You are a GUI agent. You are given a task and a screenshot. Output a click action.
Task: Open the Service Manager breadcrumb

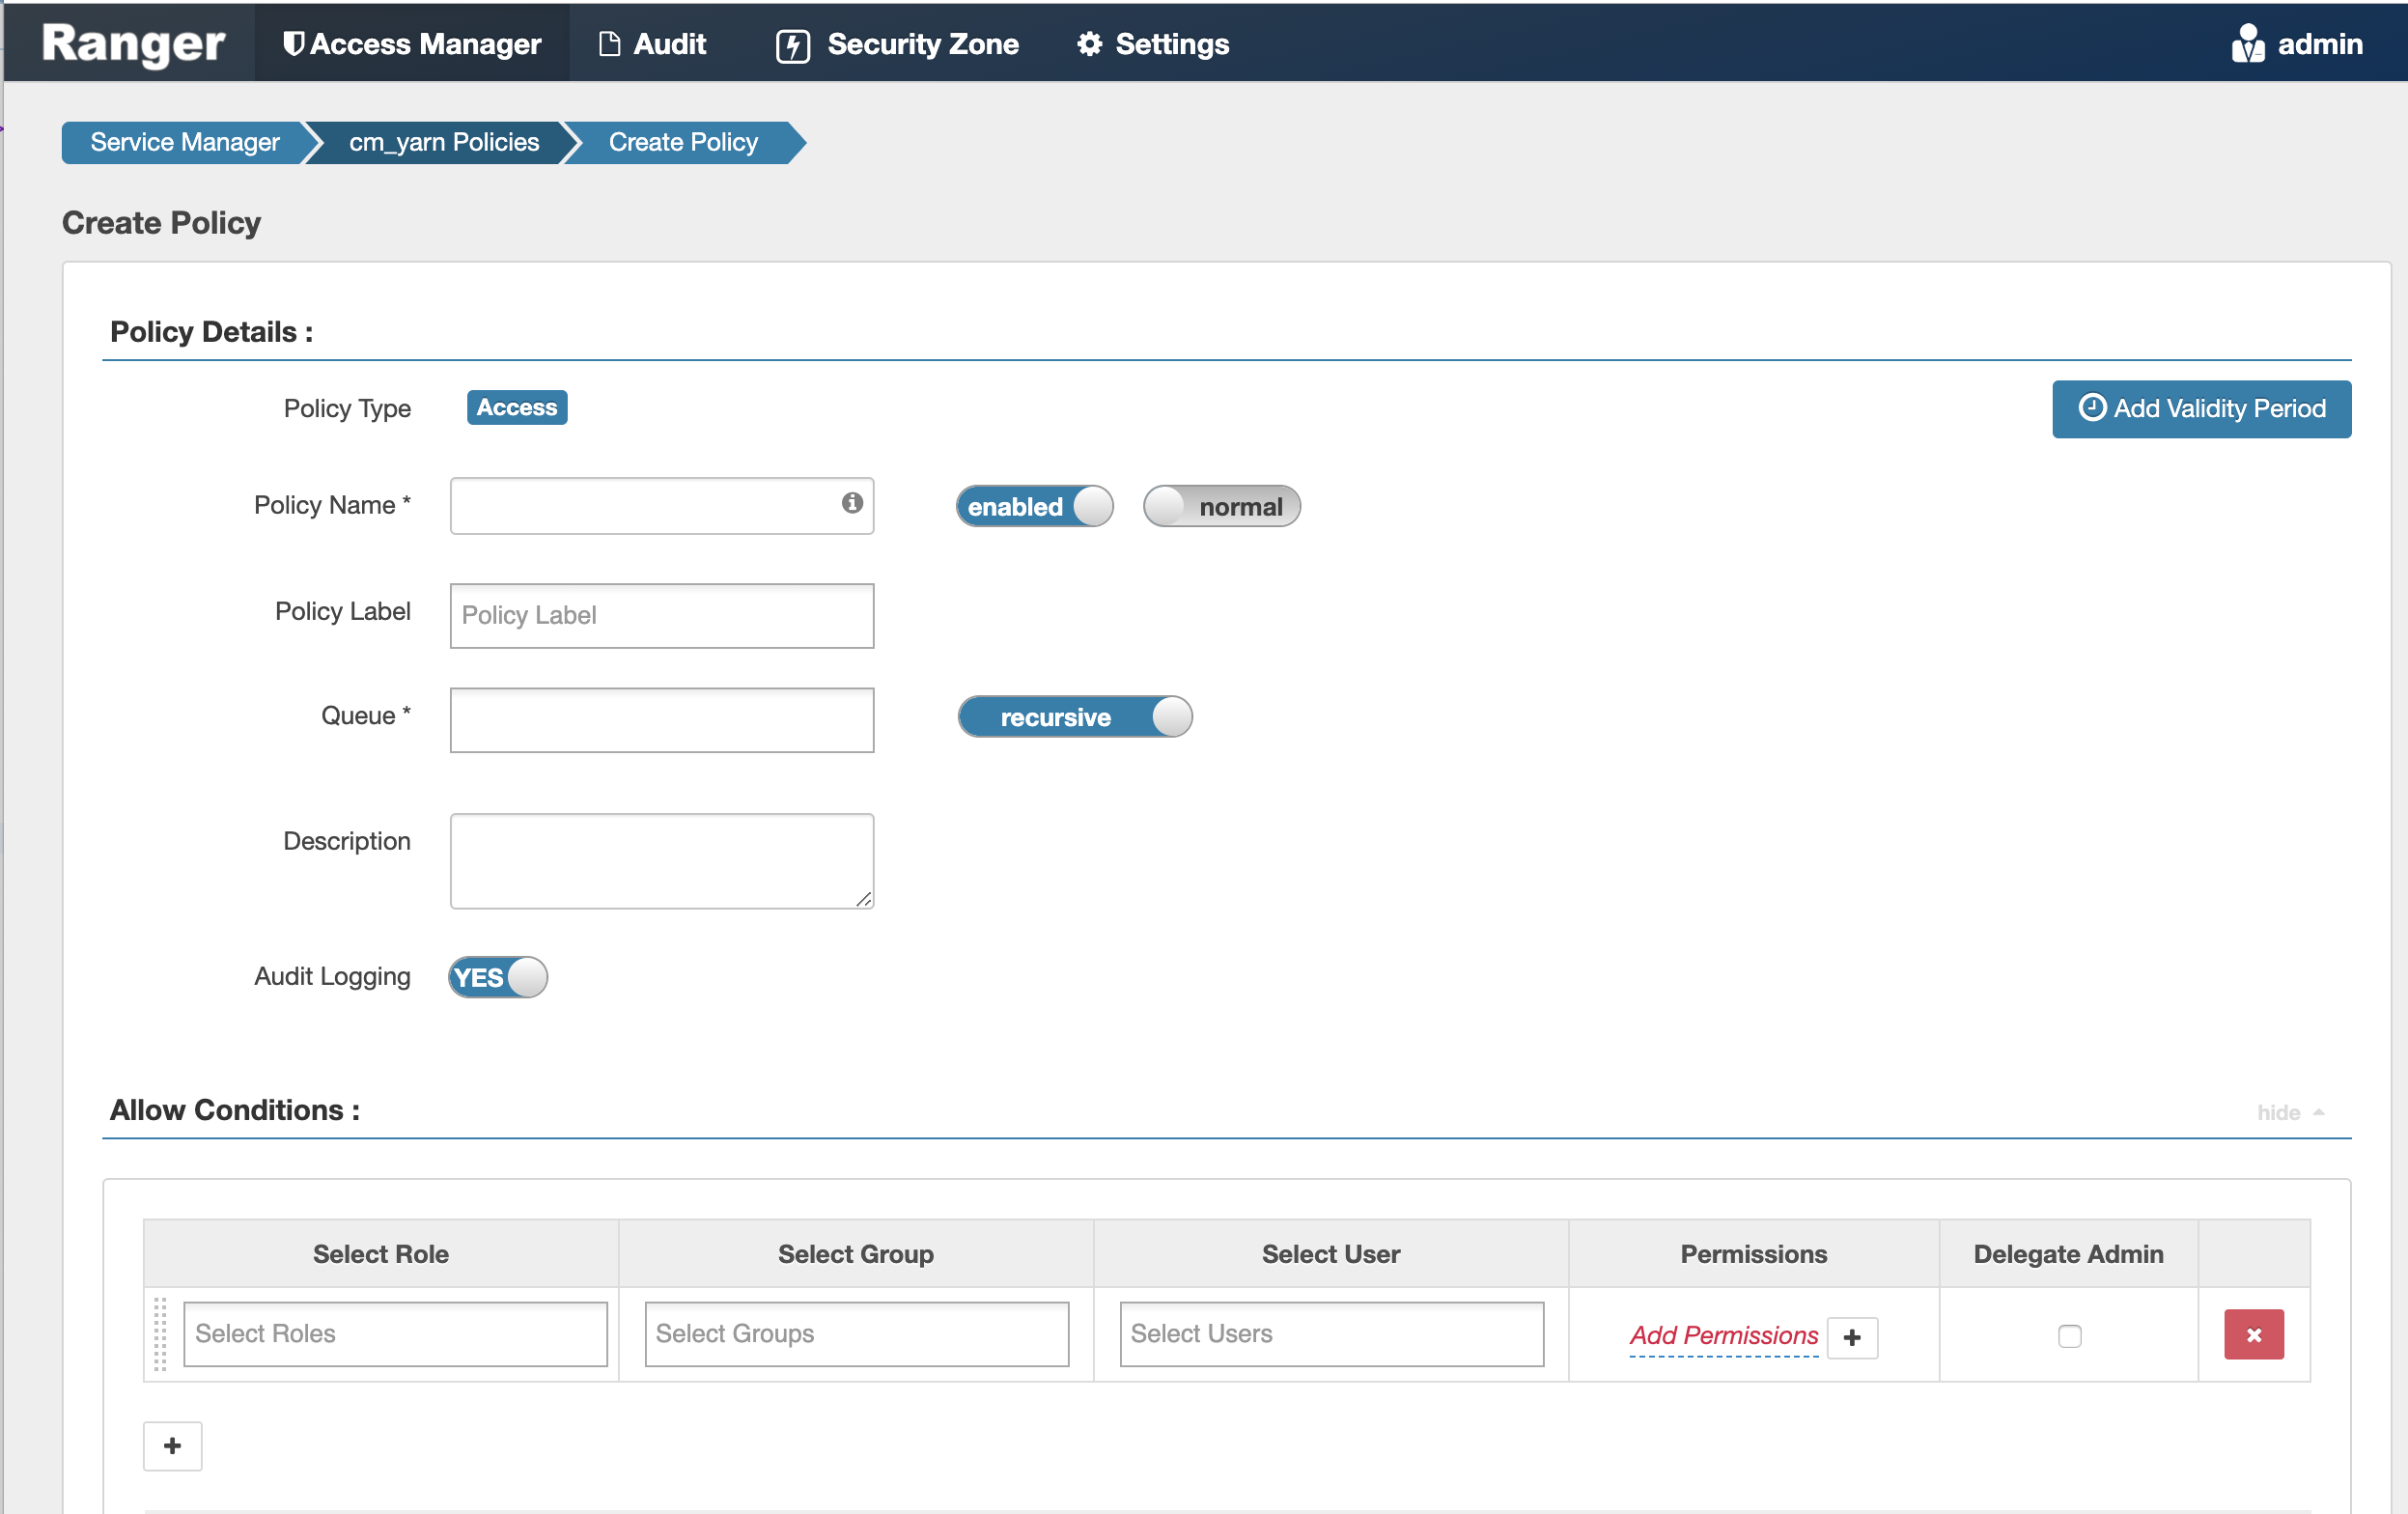(x=184, y=141)
